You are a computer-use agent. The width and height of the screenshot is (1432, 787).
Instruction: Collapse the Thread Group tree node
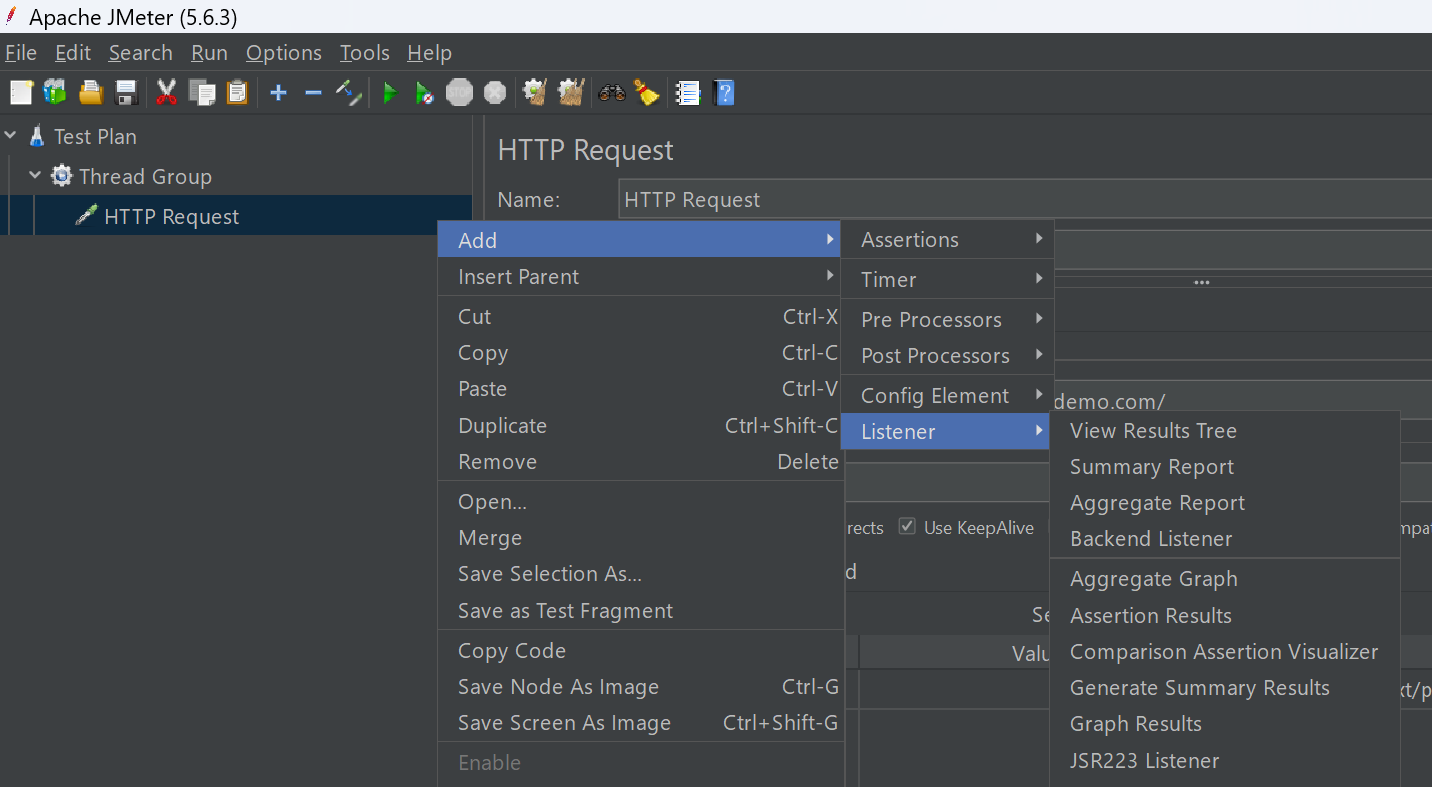(35, 176)
